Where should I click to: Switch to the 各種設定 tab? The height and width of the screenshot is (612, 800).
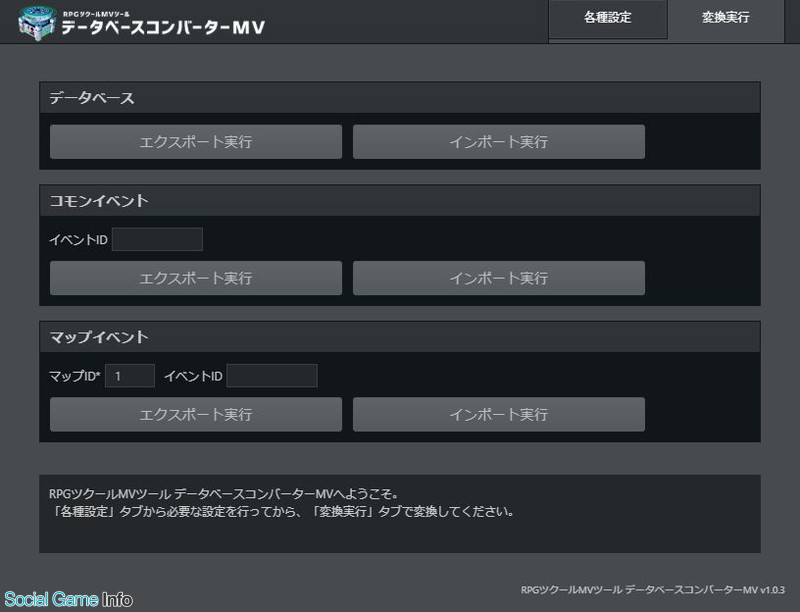[x=608, y=19]
